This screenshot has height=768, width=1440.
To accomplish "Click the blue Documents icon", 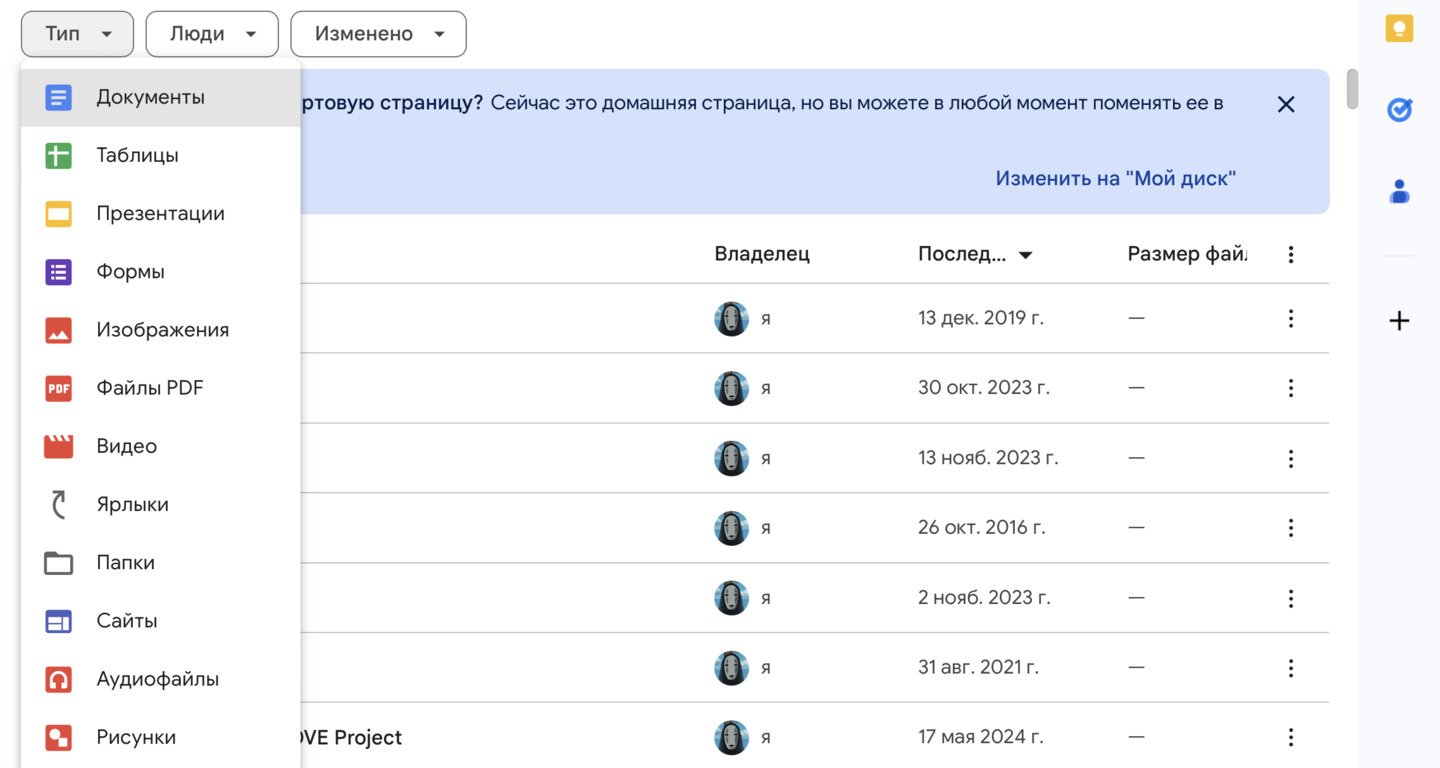I will tap(59, 98).
